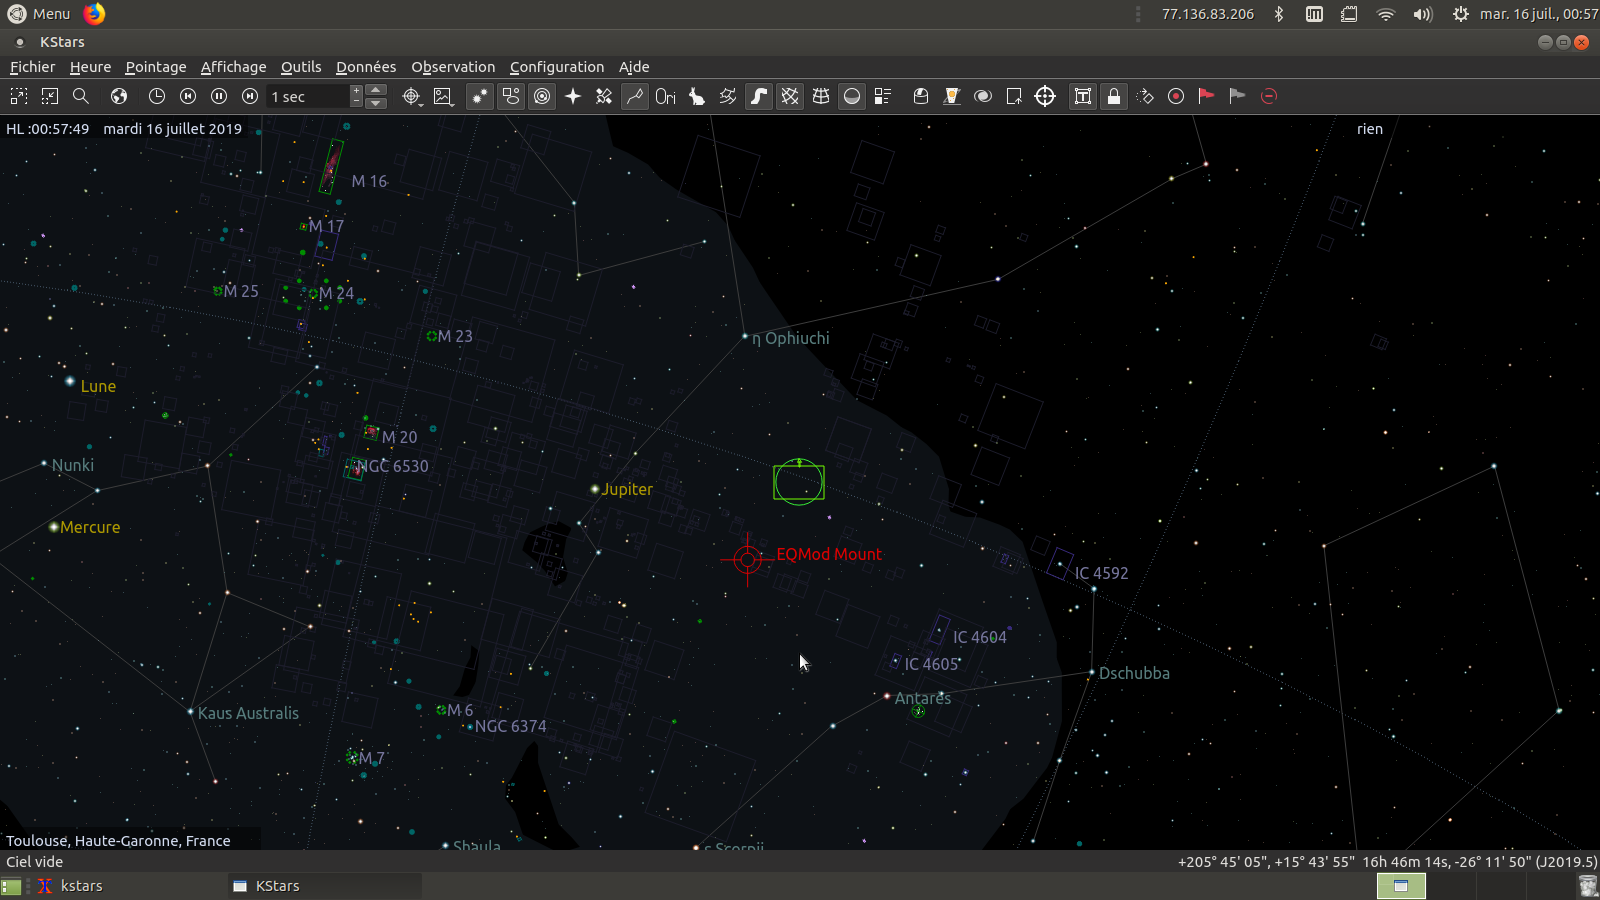This screenshot has height=900, width=1600.
Task: Toggle satellites display
Action: tap(604, 96)
